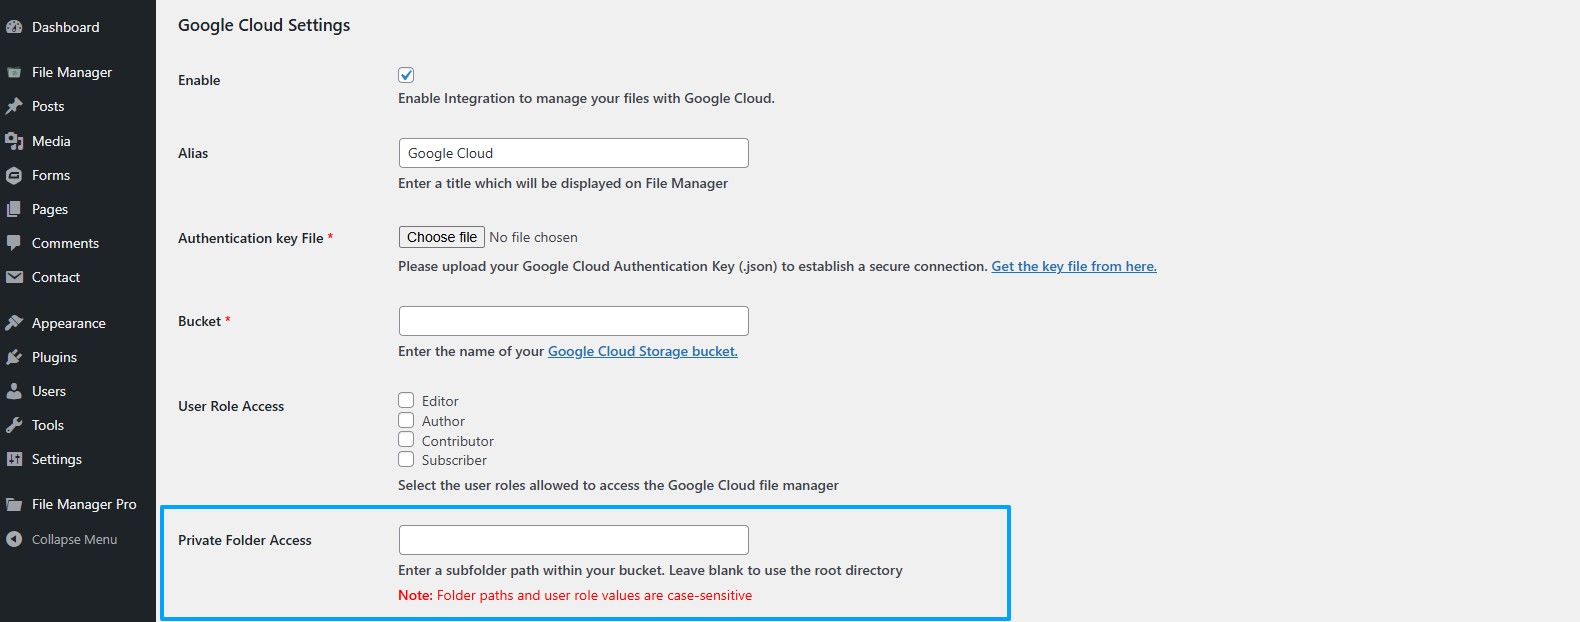Open the Media menu item
Viewport: 1580px width, 622px height.
click(x=51, y=141)
